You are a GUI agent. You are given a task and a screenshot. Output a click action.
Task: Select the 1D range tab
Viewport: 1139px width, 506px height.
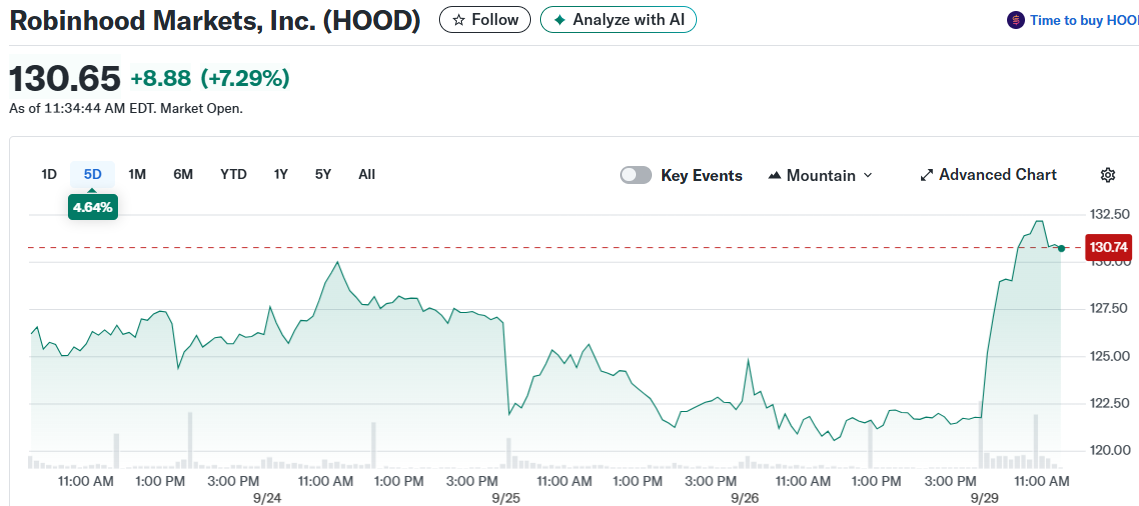[x=49, y=174]
